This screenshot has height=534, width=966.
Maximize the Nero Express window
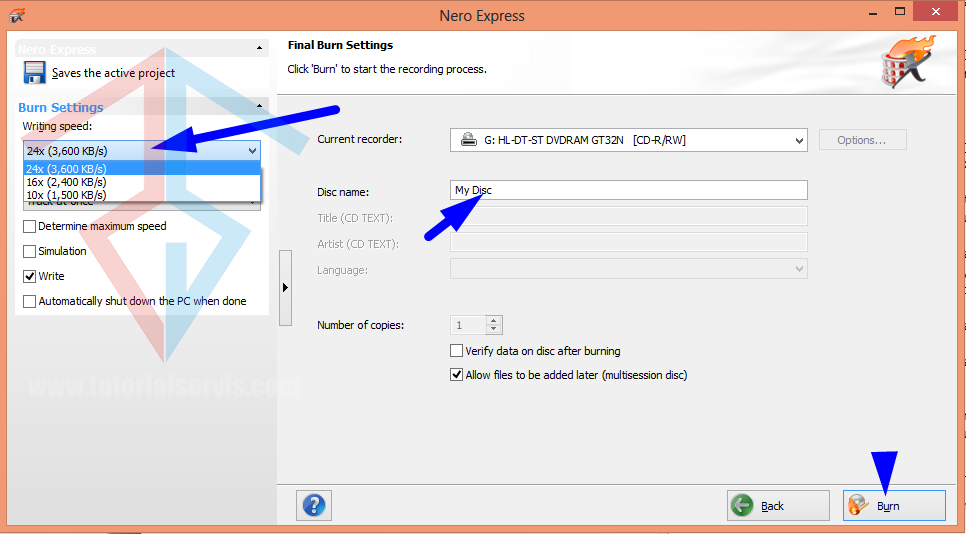point(900,11)
